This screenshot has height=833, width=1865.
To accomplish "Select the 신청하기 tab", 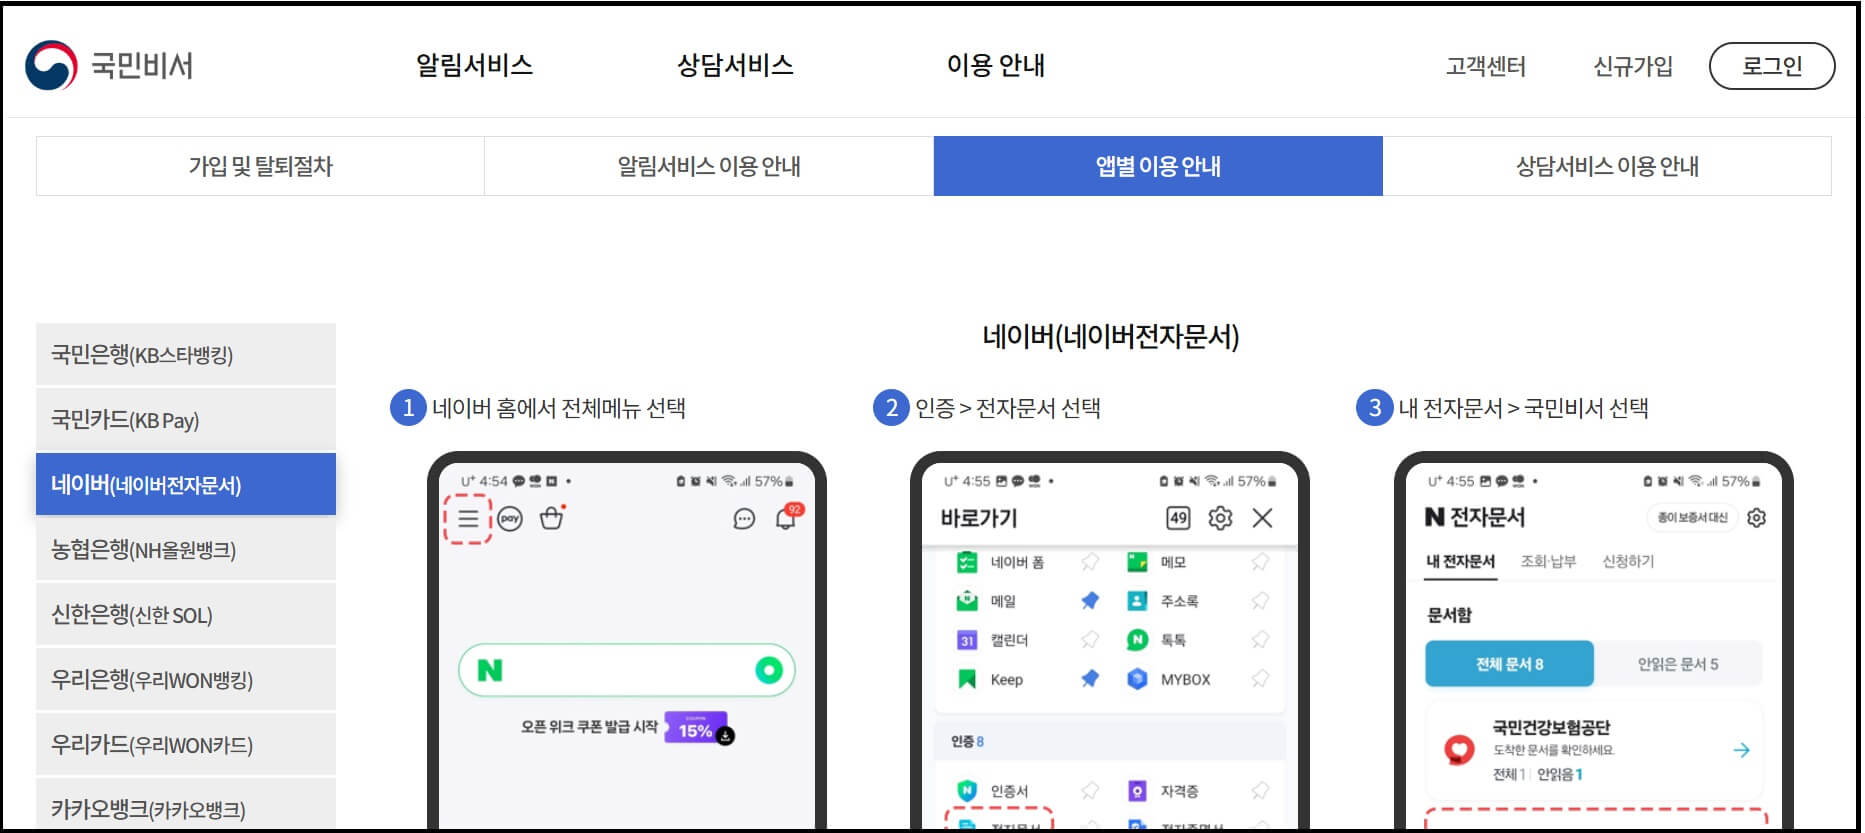I will (x=1628, y=561).
